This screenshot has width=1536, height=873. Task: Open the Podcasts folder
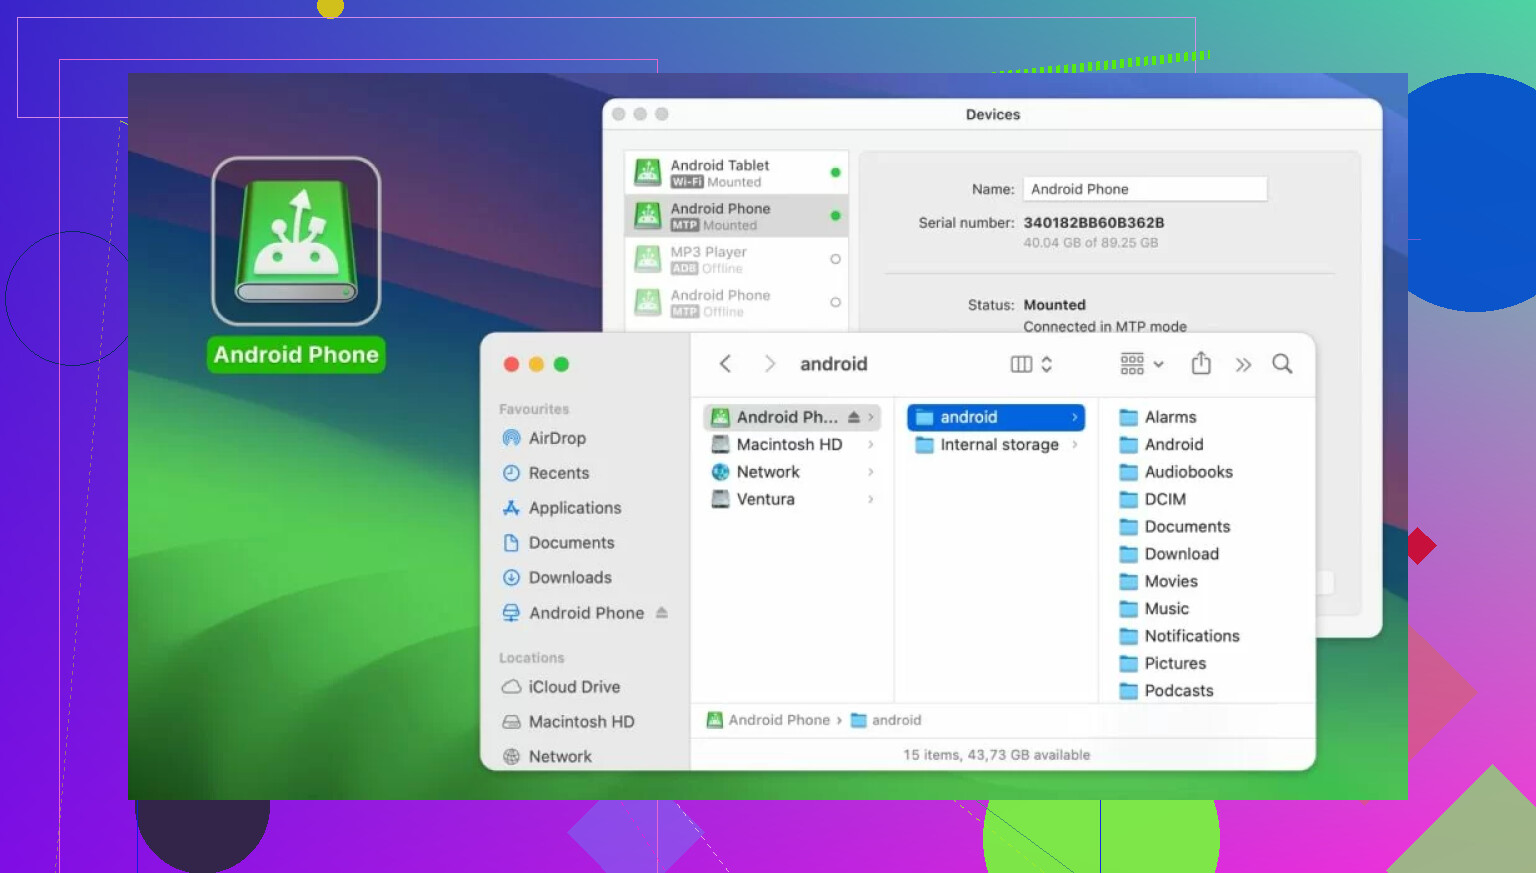(1166, 691)
